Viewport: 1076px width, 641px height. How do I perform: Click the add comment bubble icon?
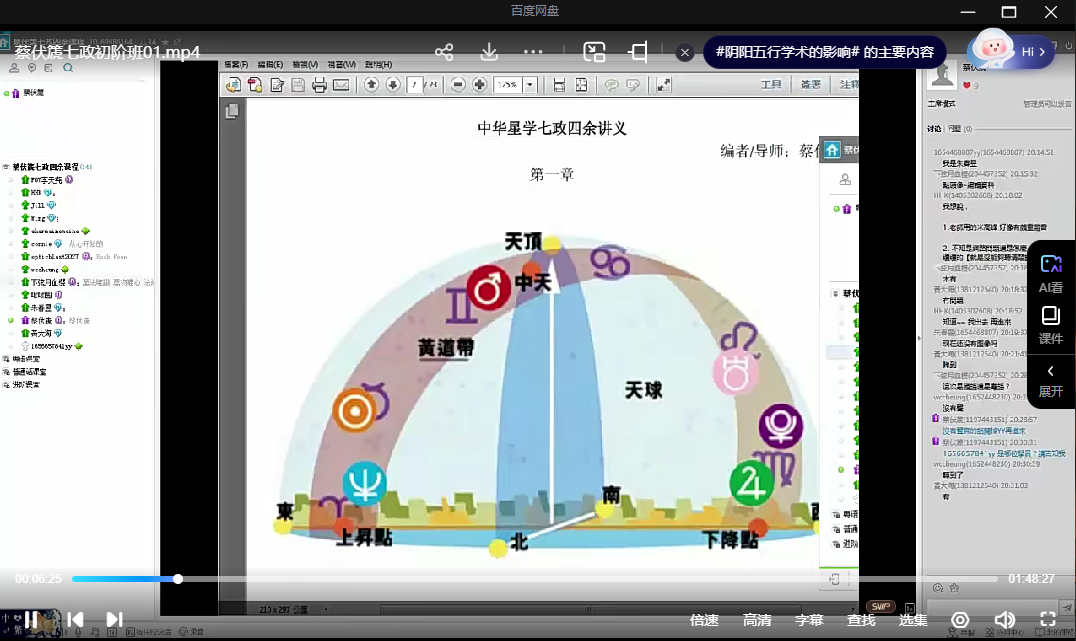click(611, 85)
